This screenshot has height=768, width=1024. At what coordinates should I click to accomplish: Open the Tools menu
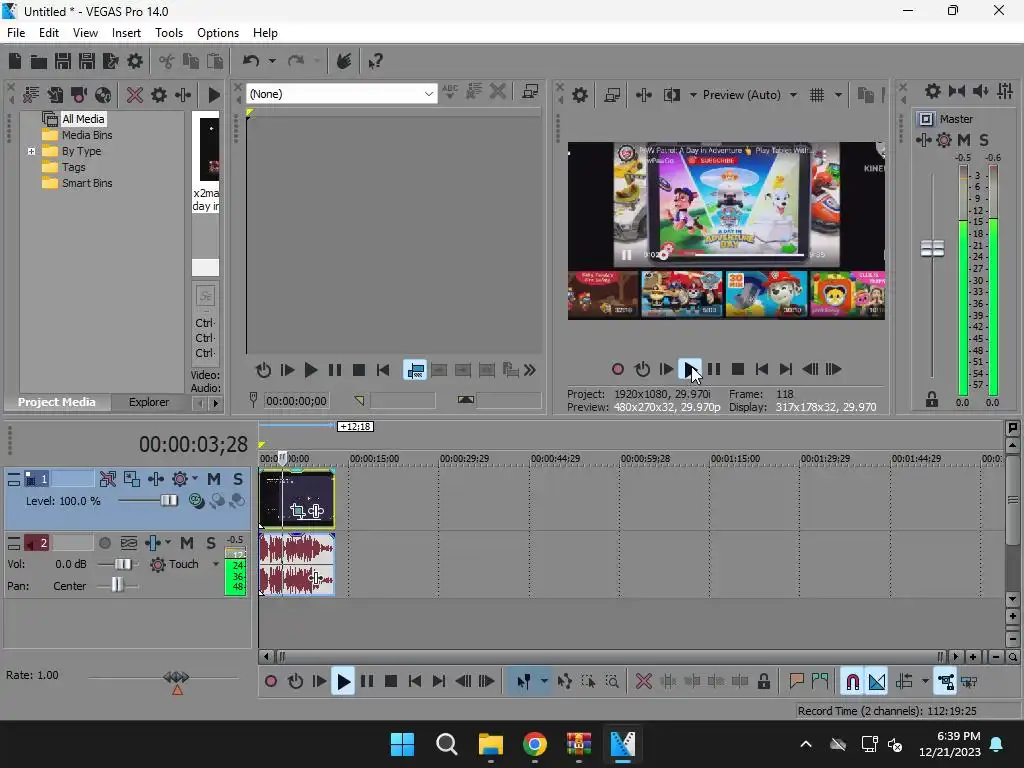coord(168,33)
